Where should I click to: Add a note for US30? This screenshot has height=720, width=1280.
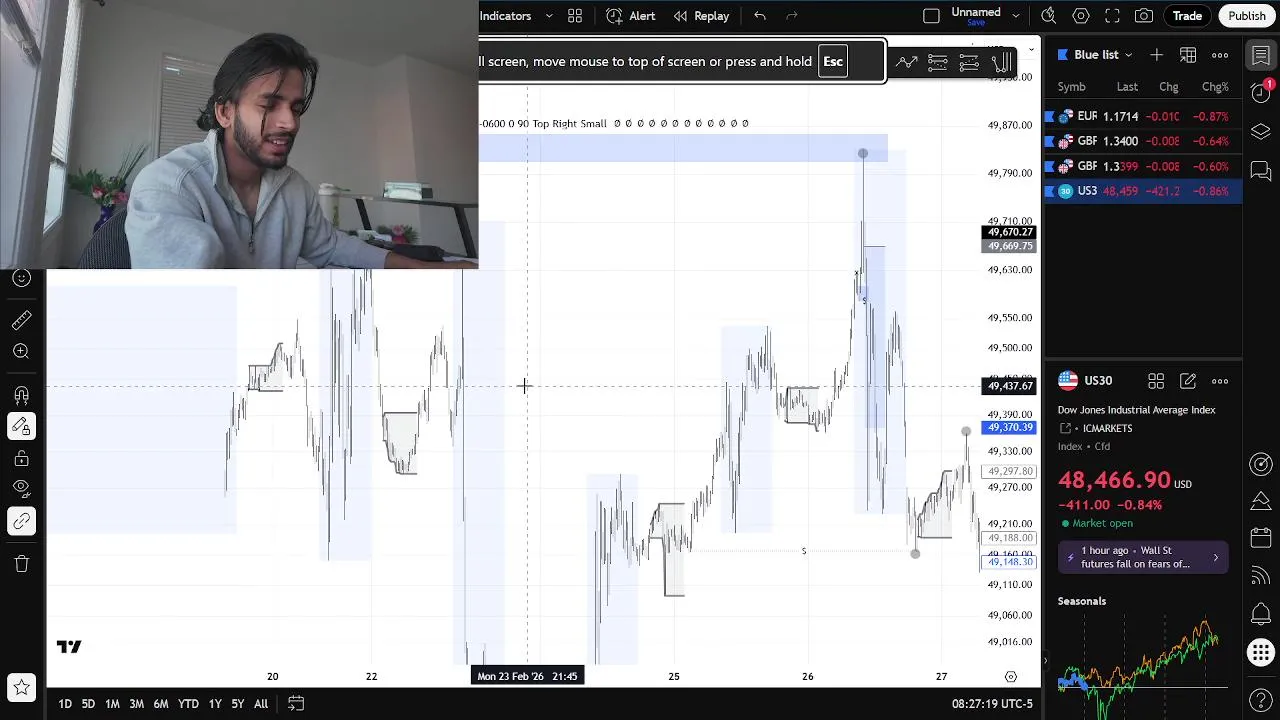[x=1188, y=381]
